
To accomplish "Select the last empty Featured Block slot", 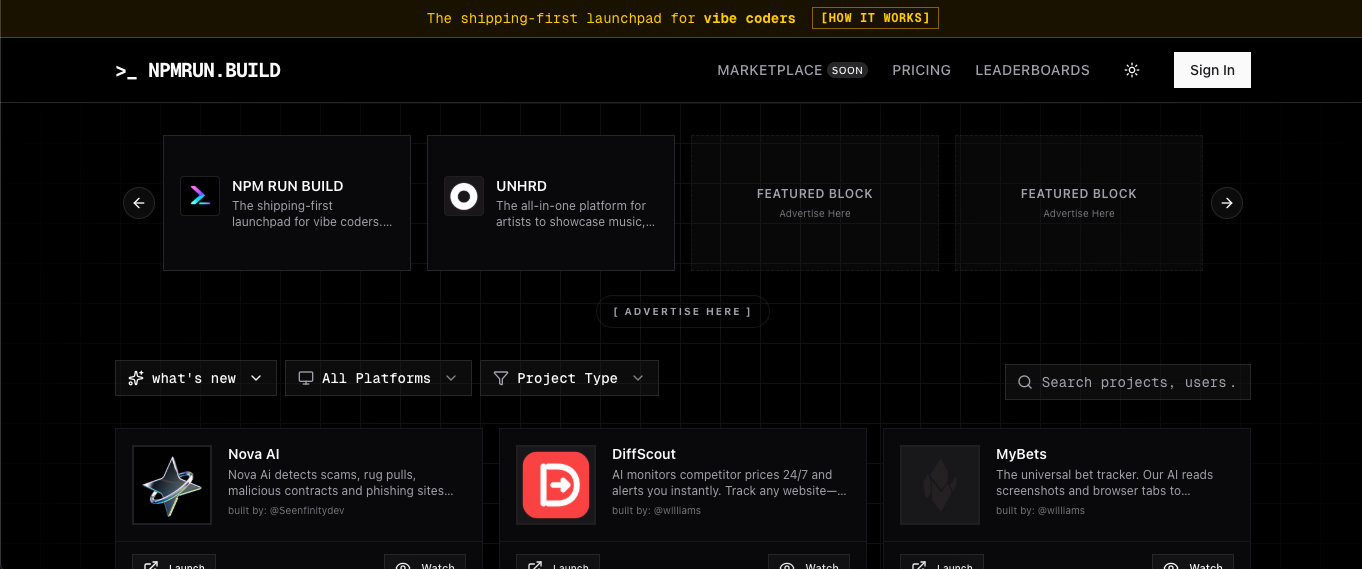I will 1079,203.
